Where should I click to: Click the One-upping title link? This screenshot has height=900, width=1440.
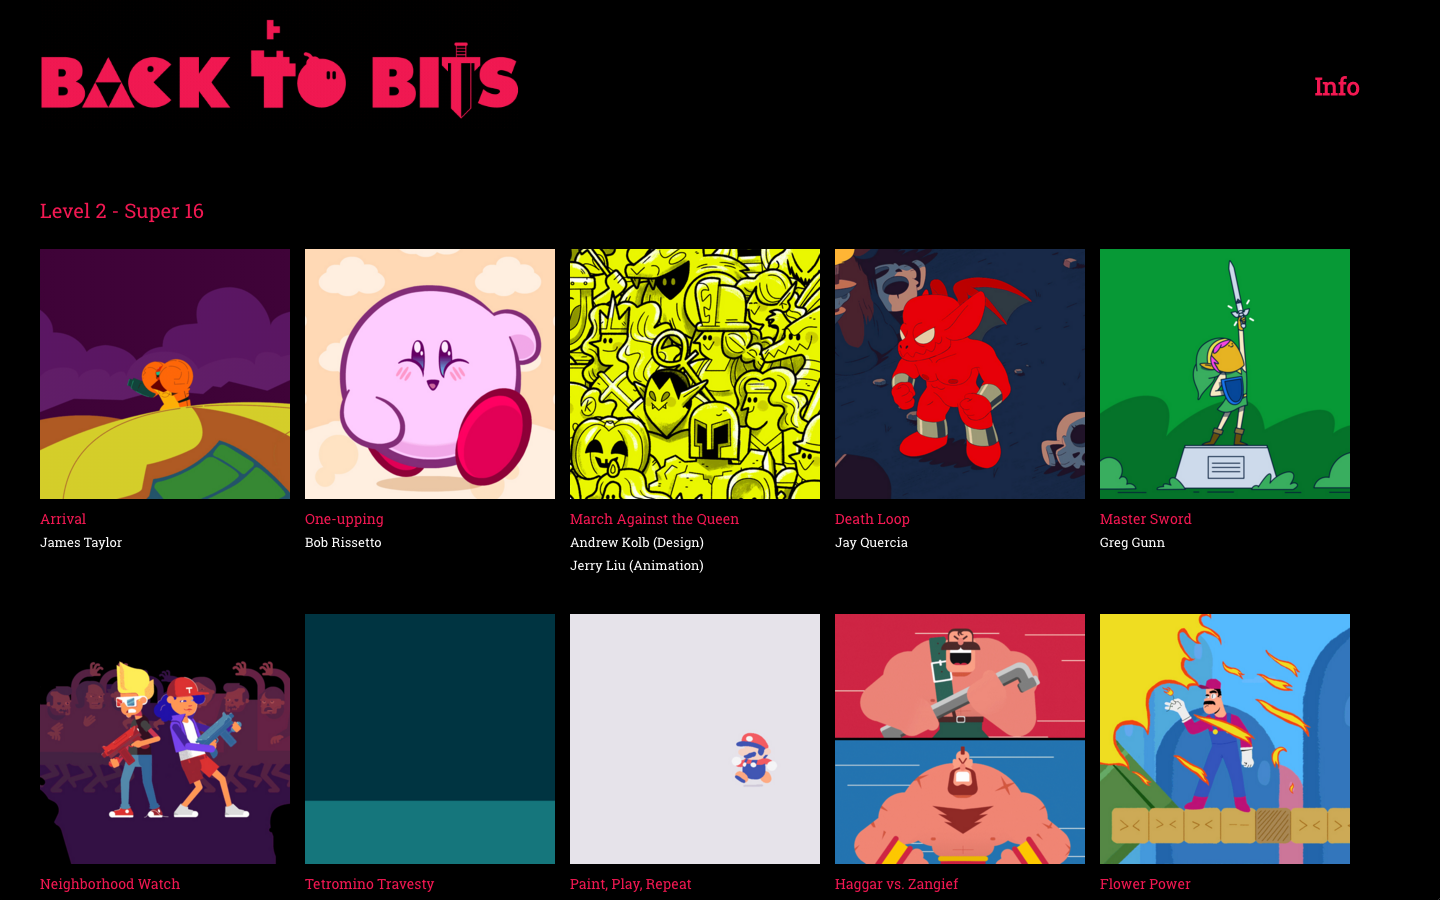click(x=344, y=519)
